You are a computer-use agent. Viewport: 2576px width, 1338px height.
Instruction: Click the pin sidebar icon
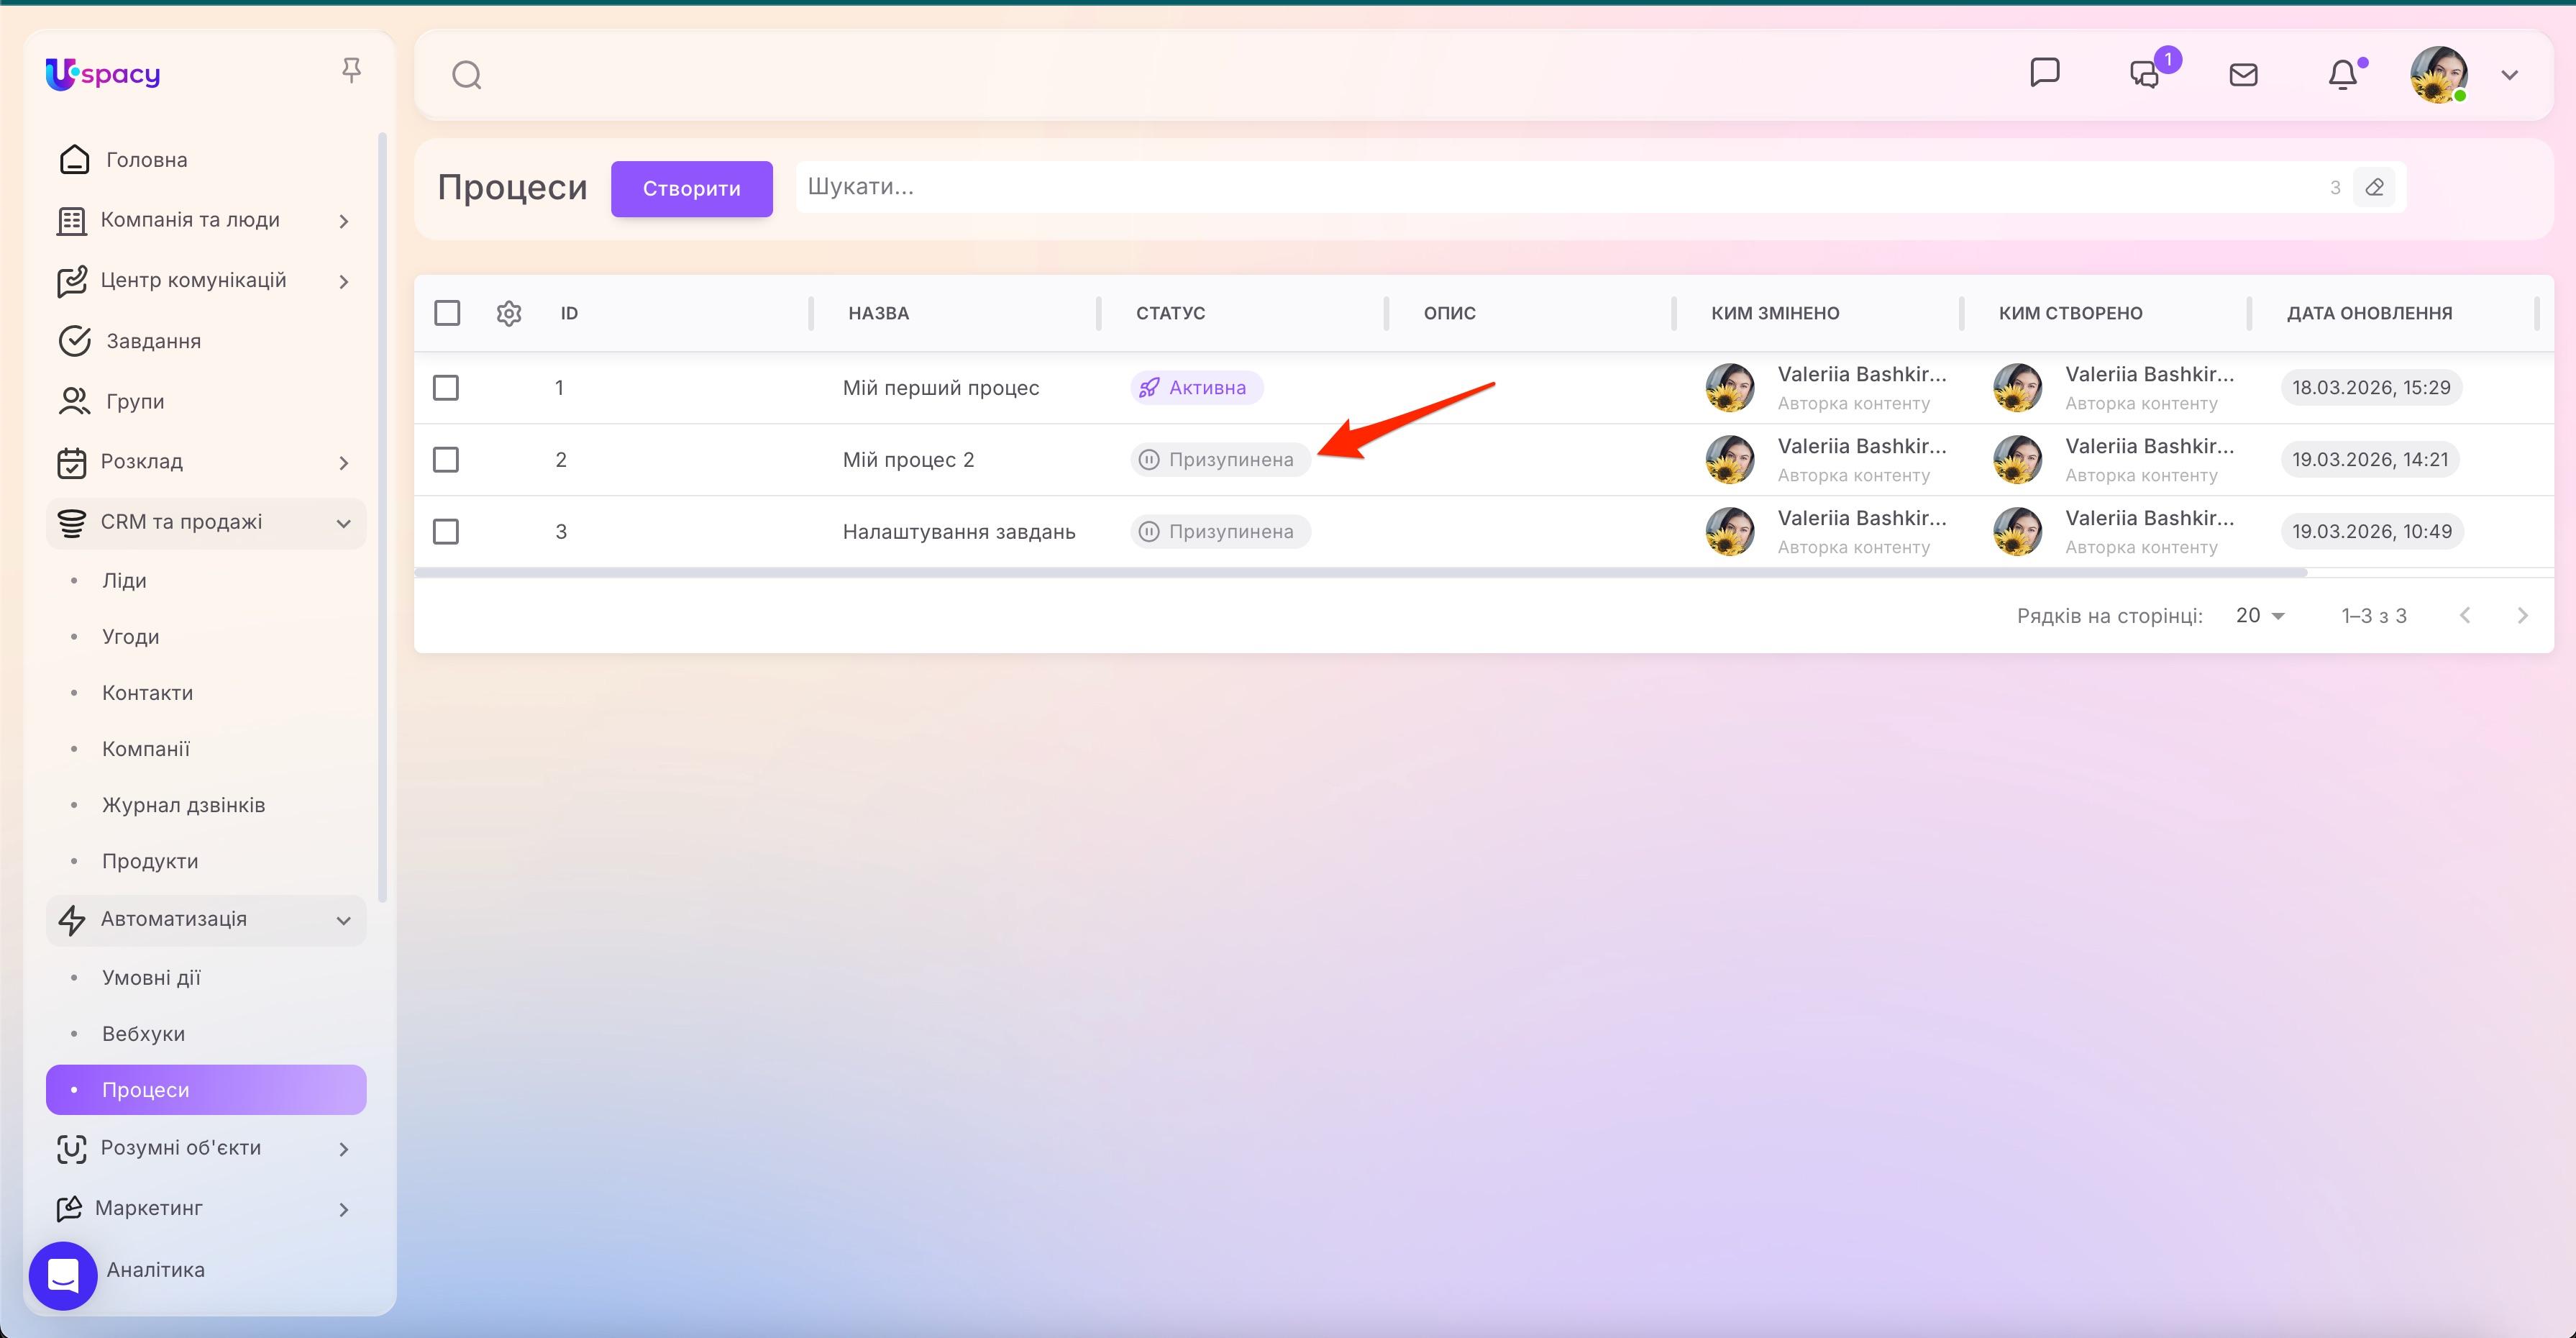pyautogui.click(x=351, y=70)
